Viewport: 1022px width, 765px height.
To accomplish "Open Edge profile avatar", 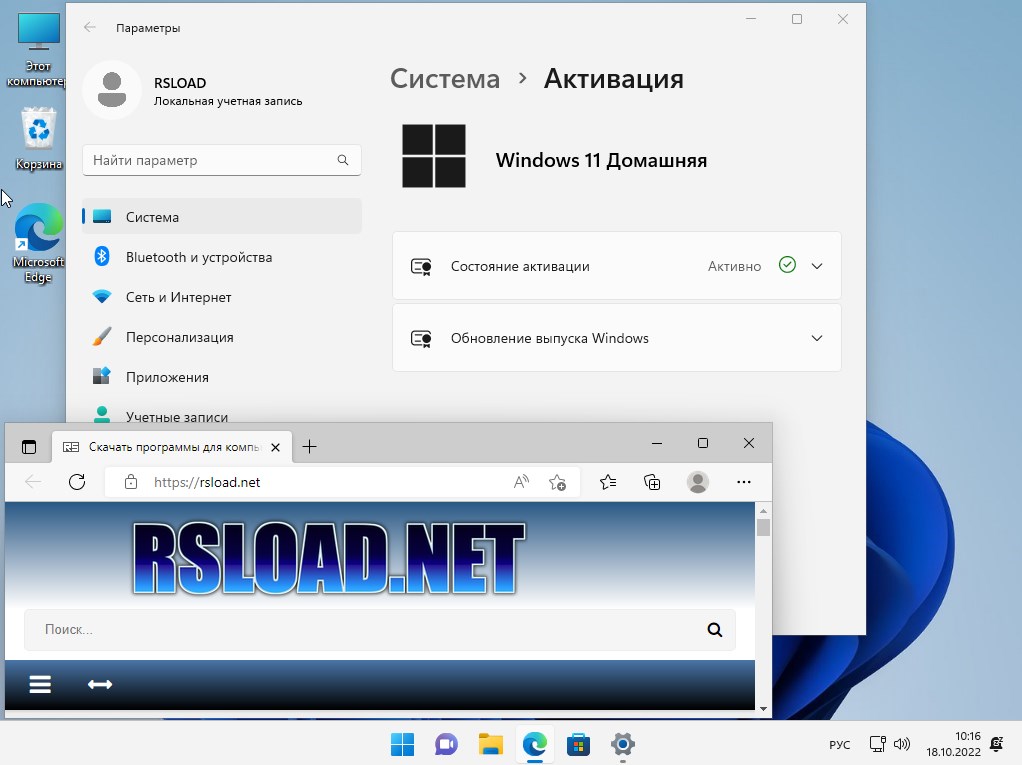I will [697, 482].
